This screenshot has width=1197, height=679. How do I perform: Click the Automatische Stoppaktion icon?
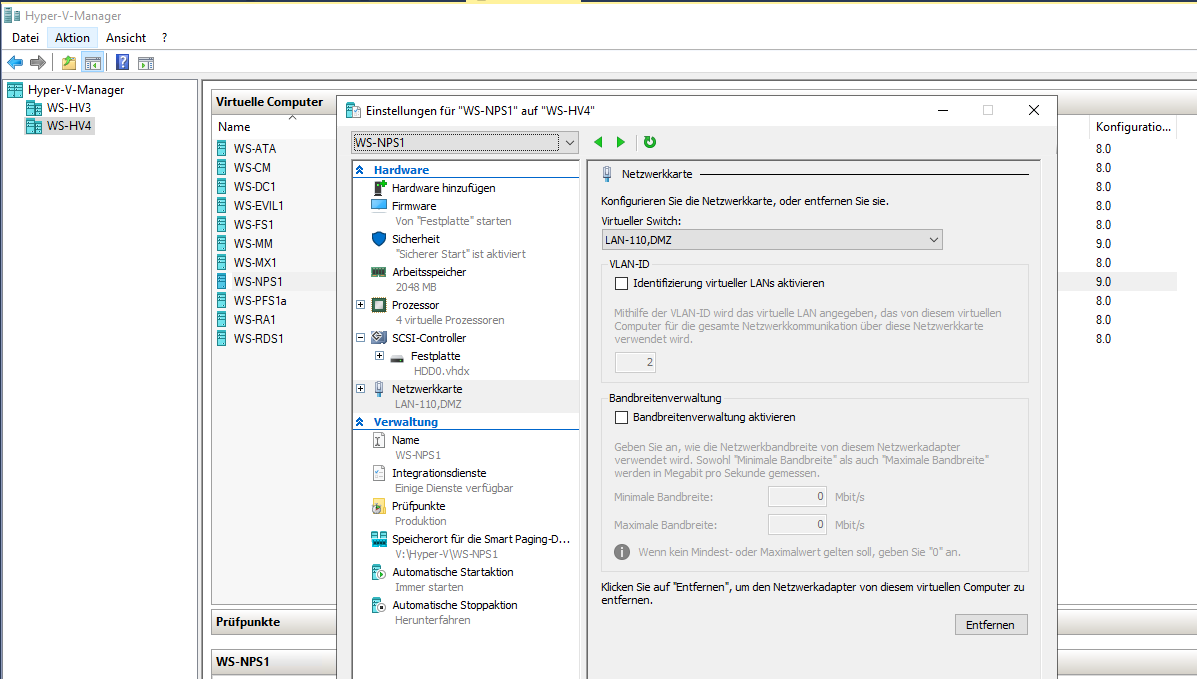pos(379,605)
